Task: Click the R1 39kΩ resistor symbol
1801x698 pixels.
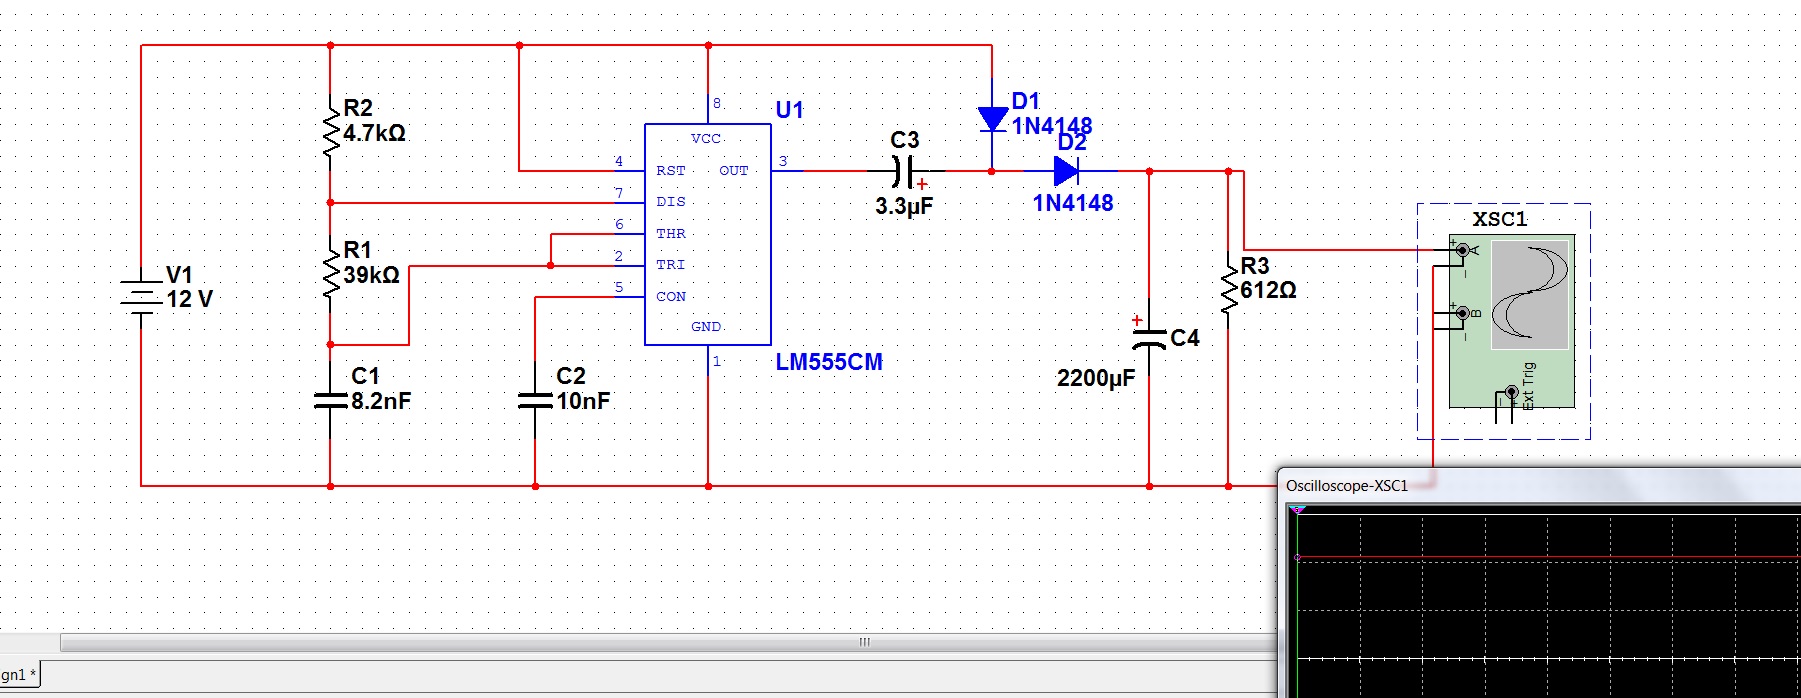Action: (x=330, y=269)
